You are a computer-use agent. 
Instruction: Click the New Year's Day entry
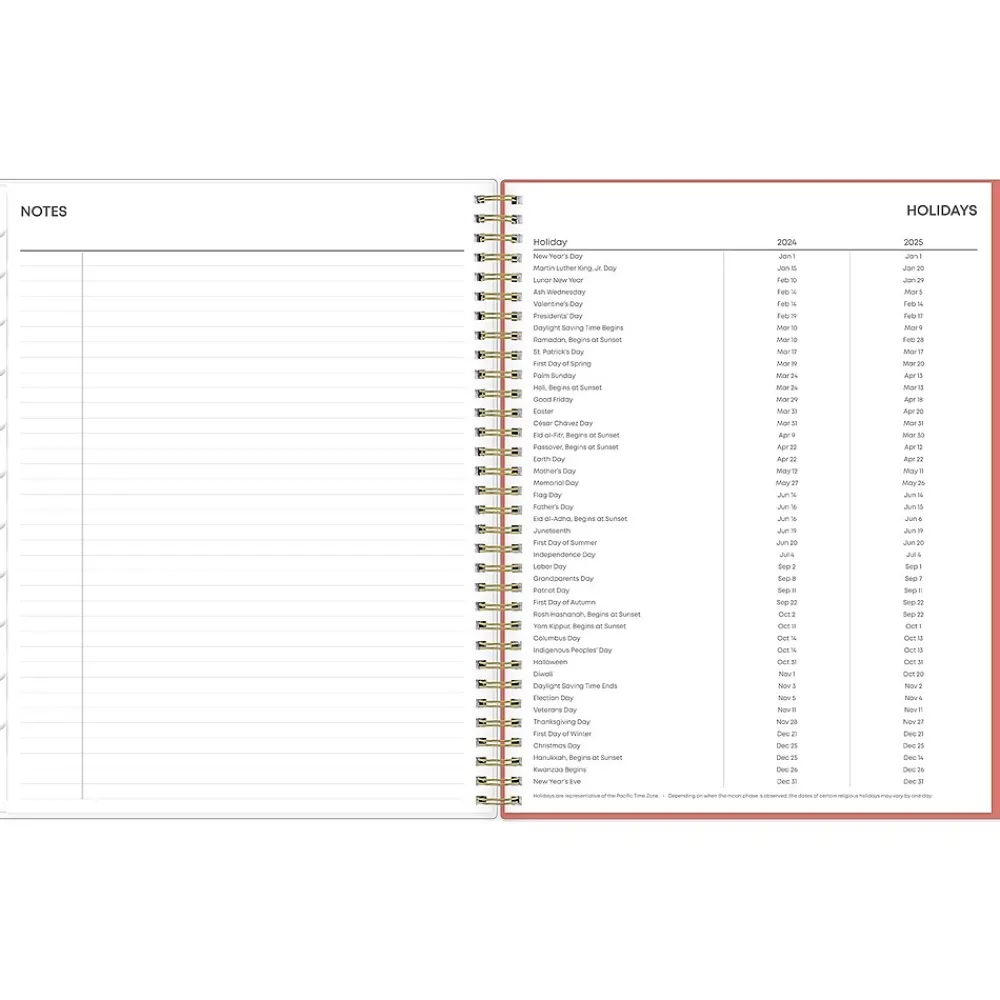tap(558, 256)
